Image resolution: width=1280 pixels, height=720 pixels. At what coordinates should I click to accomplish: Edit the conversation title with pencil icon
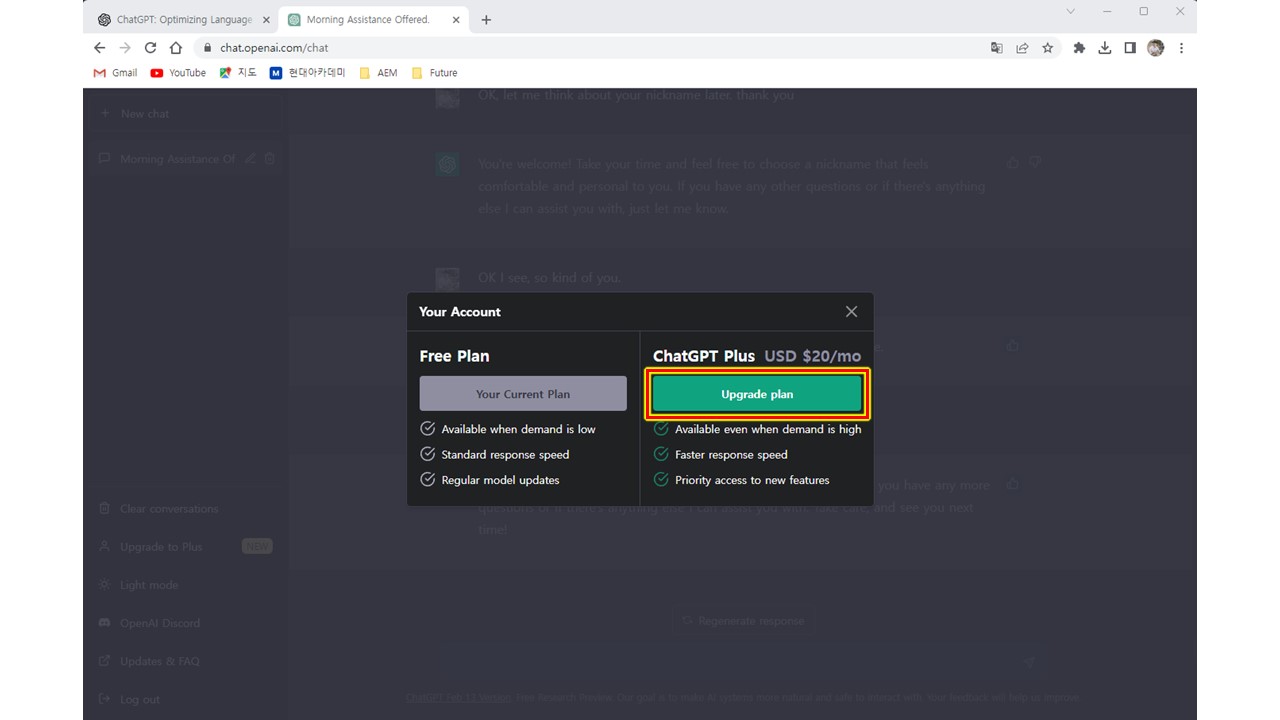pyautogui.click(x=250, y=159)
